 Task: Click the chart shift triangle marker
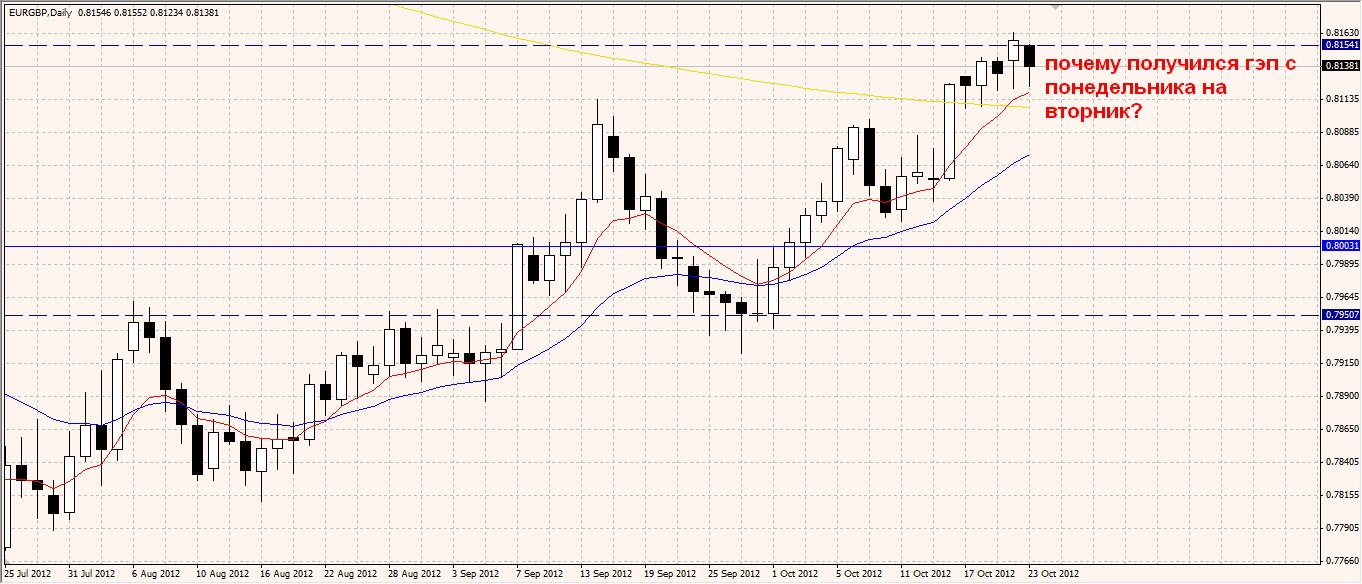1055,7
